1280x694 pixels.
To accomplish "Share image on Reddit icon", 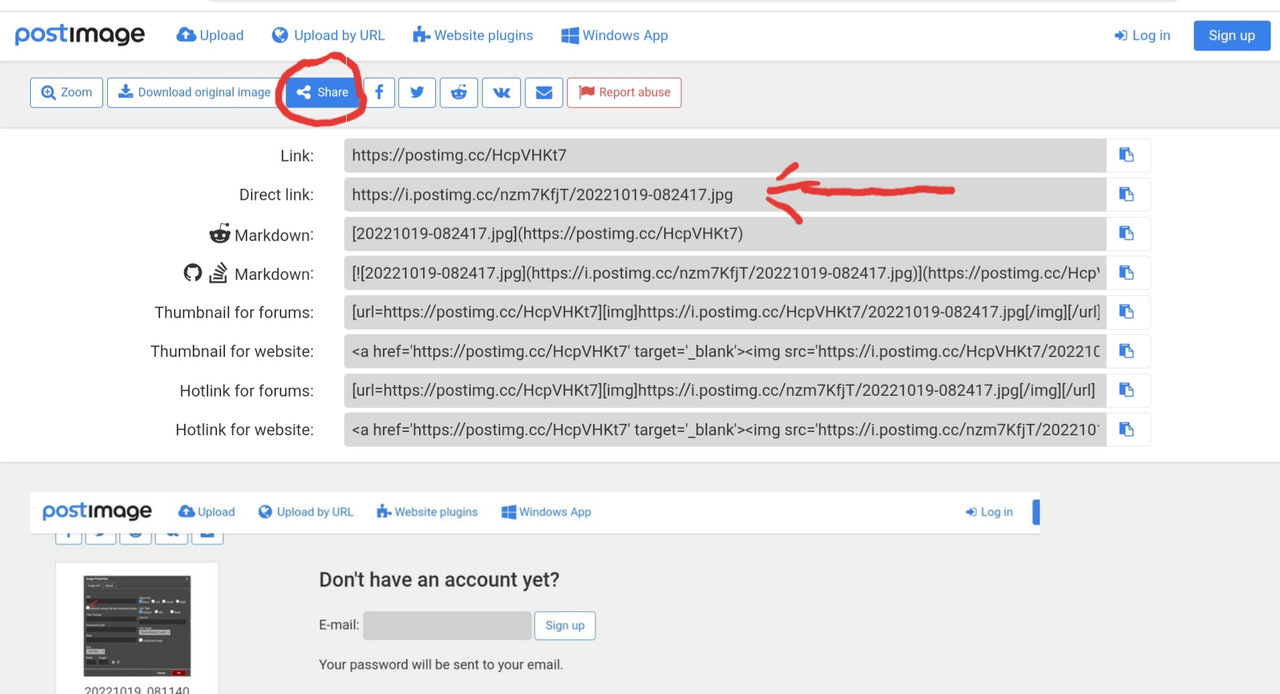I will [x=459, y=92].
